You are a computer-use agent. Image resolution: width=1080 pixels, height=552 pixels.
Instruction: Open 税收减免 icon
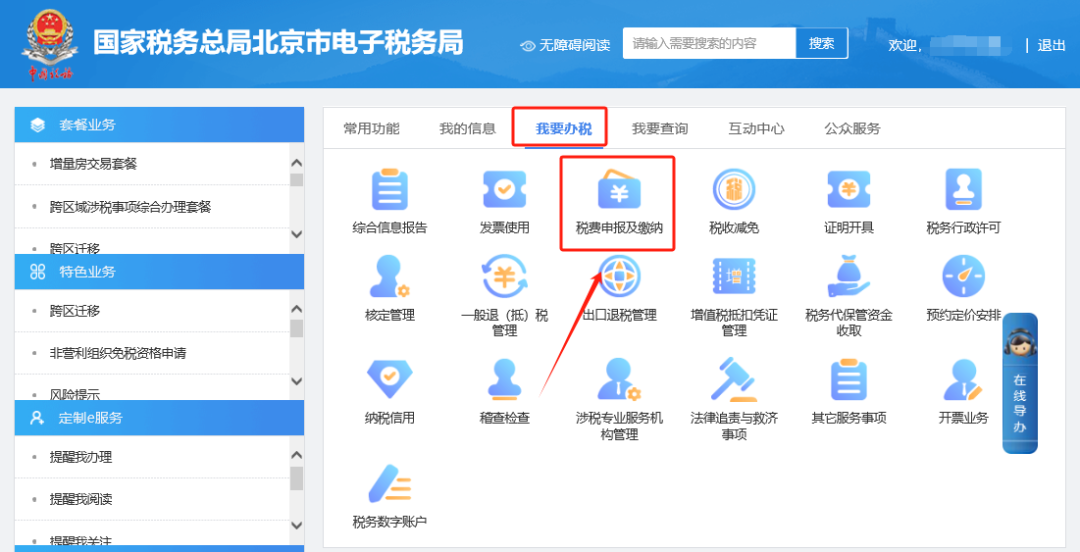pyautogui.click(x=734, y=190)
